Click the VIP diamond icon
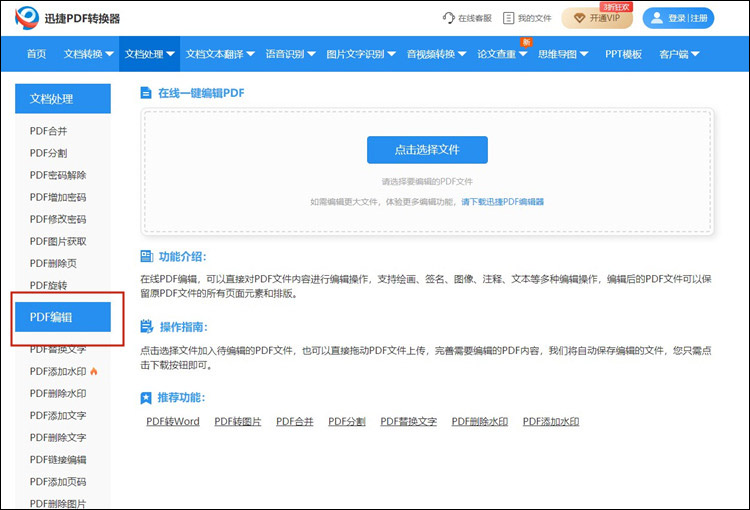The image size is (750, 510). click(x=579, y=18)
